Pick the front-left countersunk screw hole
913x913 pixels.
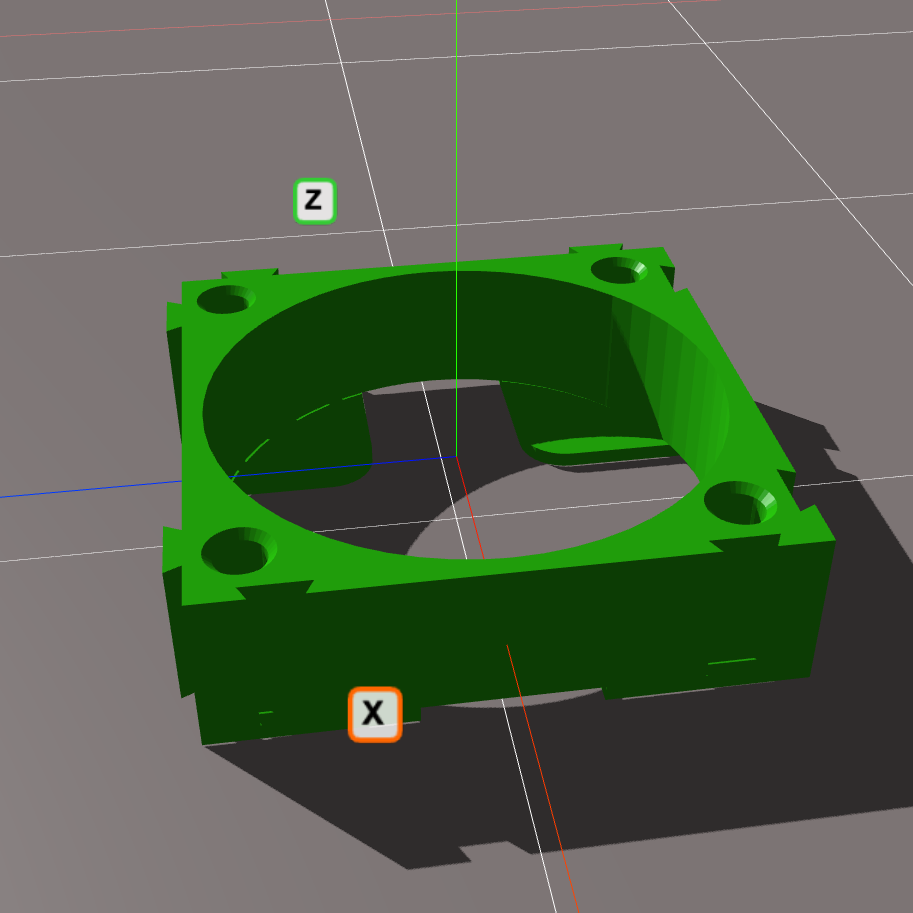tap(238, 551)
